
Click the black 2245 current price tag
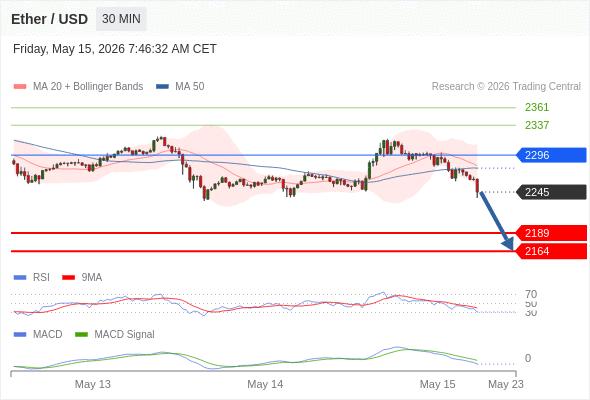(x=551, y=192)
